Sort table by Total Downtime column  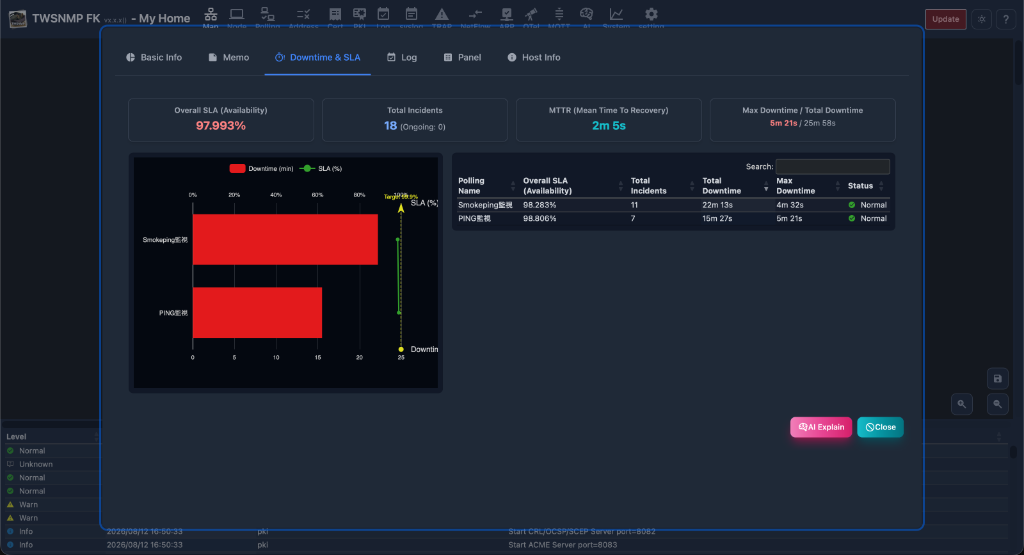tap(735, 185)
